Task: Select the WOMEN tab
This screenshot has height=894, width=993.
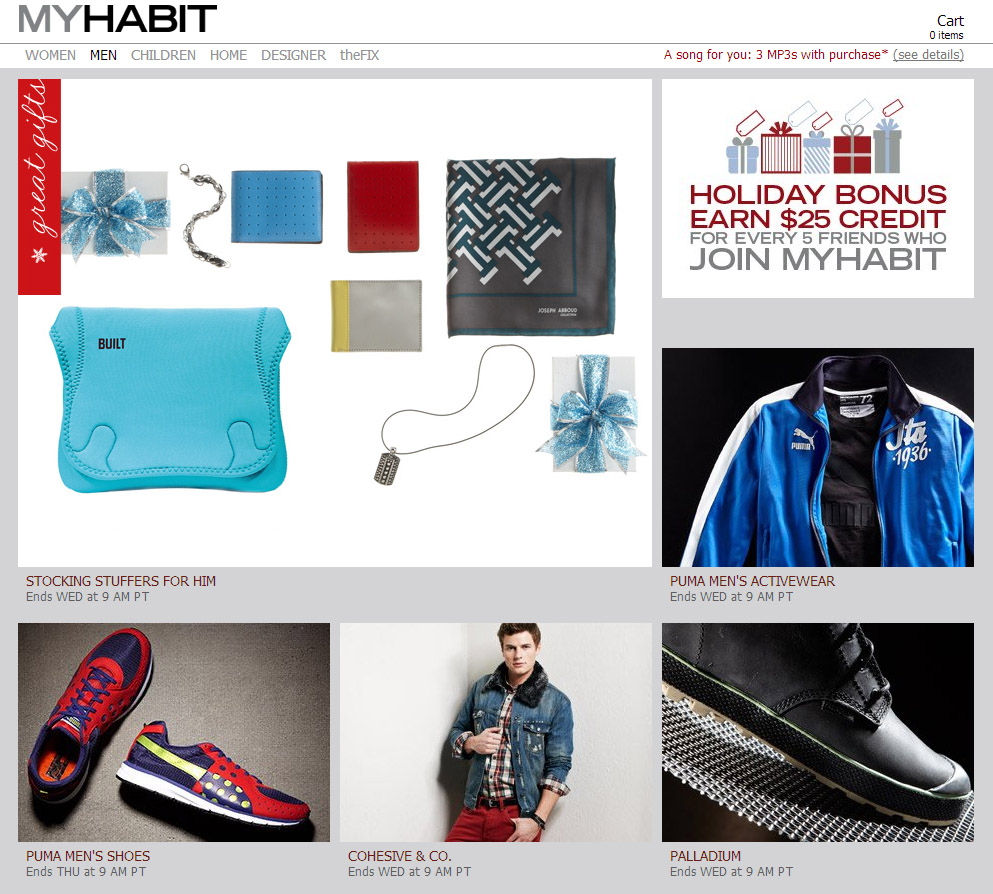Action: click(x=51, y=55)
